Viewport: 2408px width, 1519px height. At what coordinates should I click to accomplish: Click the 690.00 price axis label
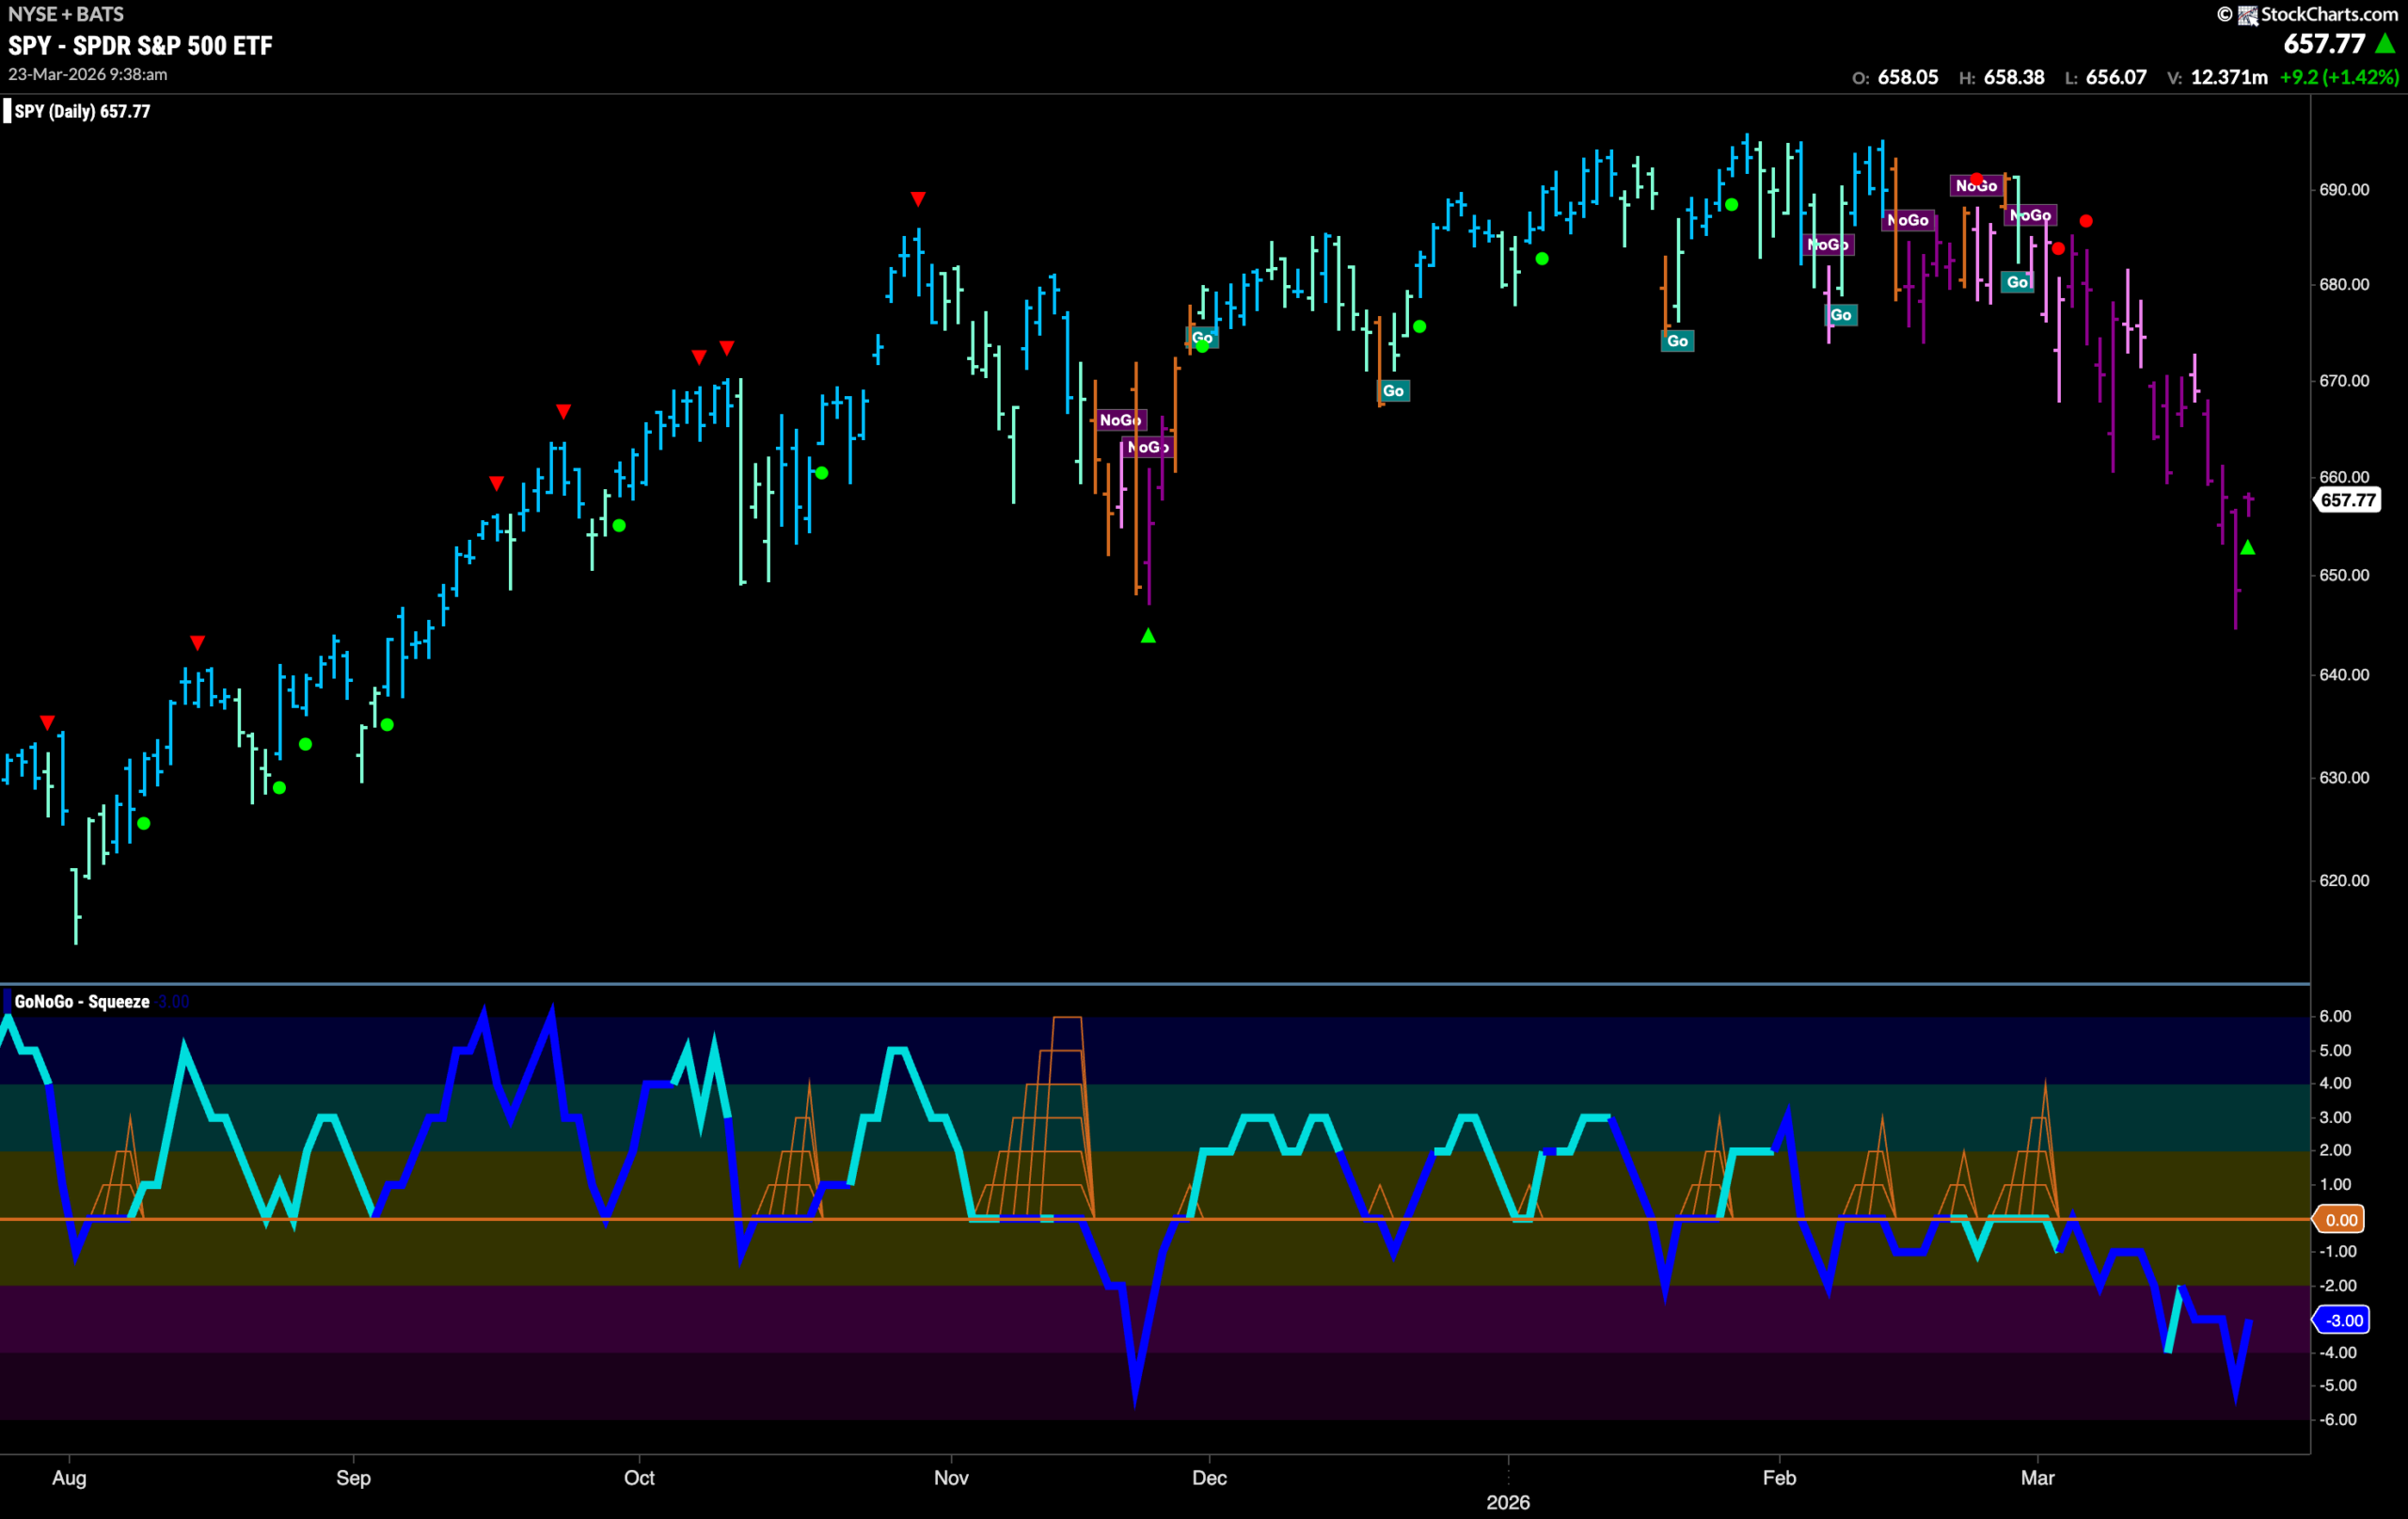(2344, 190)
